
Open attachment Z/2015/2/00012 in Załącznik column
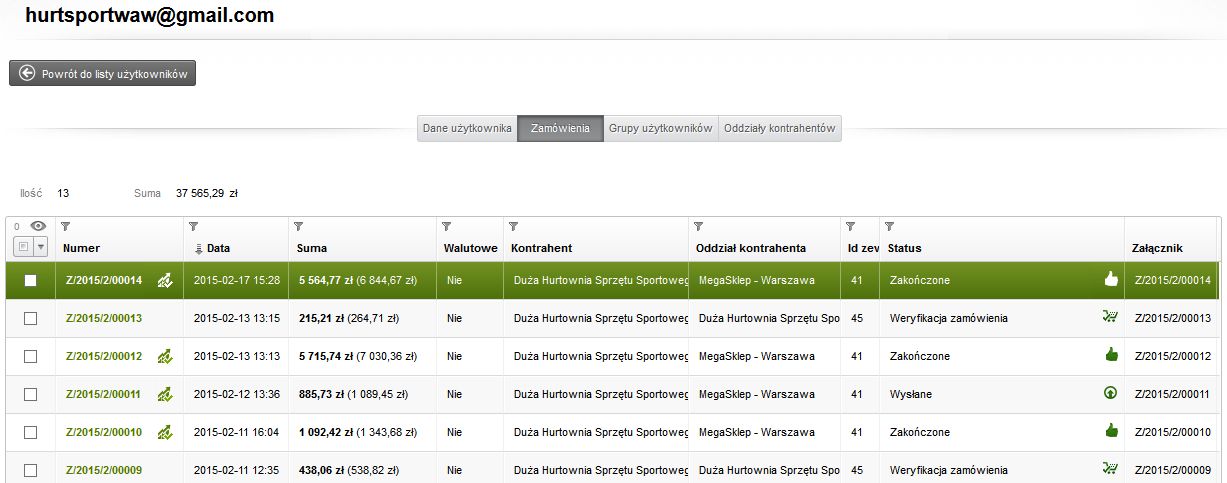coord(1171,356)
